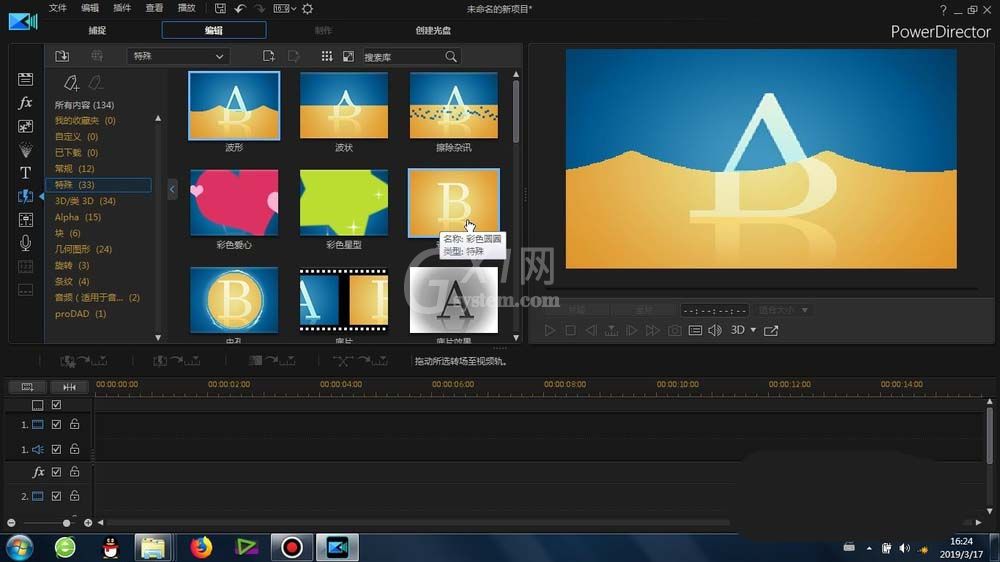
Task: Click the preview volume speaker icon
Action: (x=715, y=330)
